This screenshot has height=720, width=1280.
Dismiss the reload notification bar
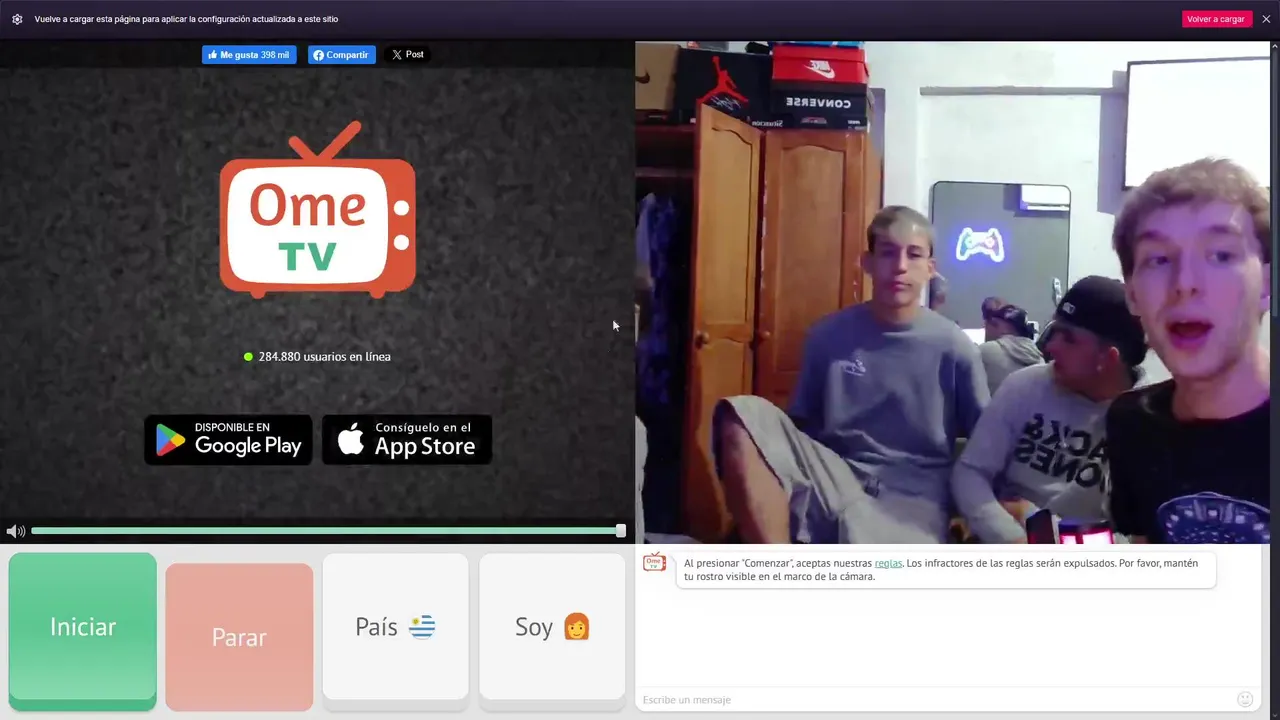tap(1266, 19)
